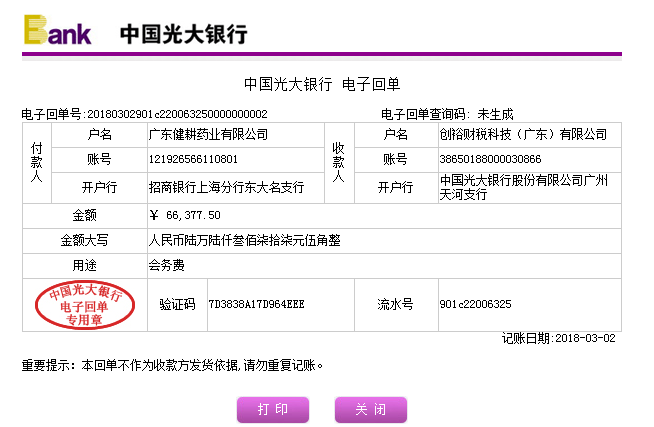Click the 电子回单查询码 label

tap(425, 114)
